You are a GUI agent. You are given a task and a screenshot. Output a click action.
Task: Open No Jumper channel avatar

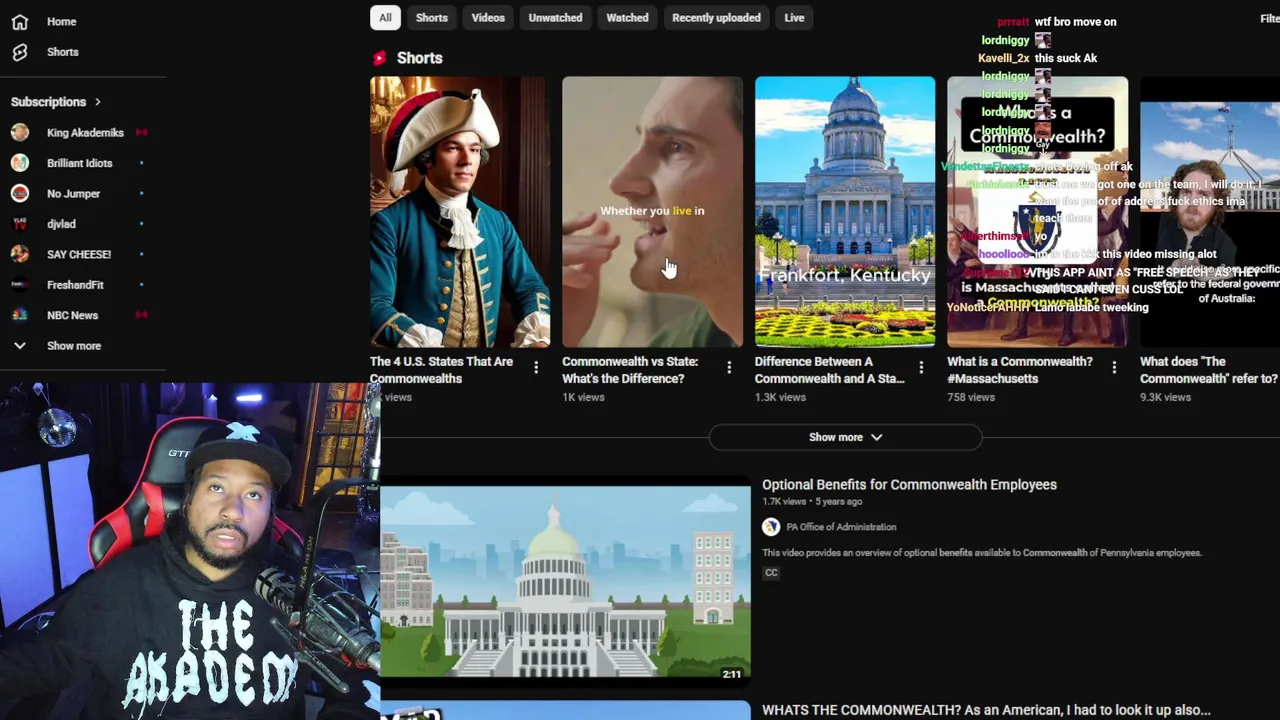[x=20, y=193]
